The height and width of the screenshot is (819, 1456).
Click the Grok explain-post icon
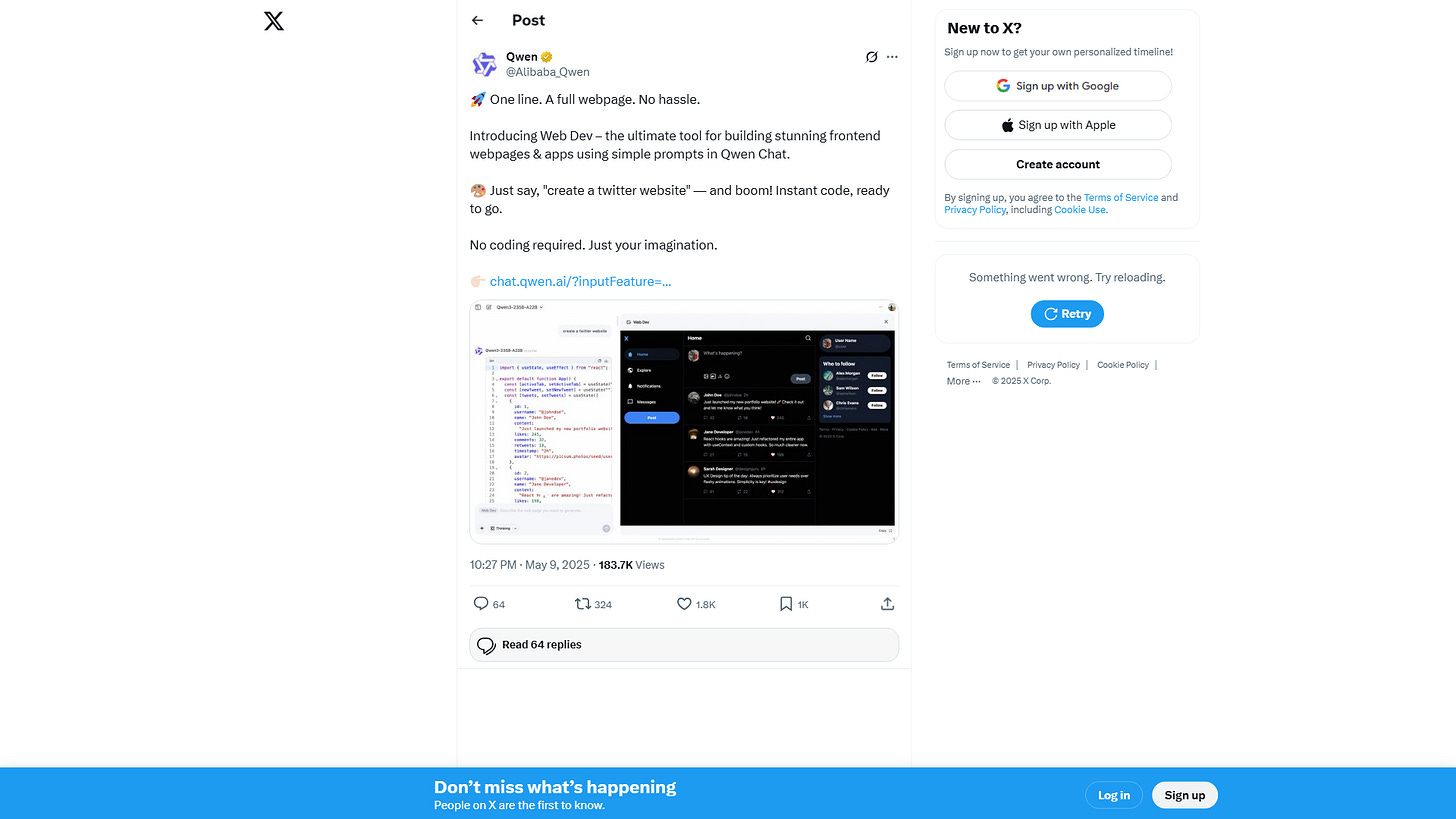[x=871, y=57]
